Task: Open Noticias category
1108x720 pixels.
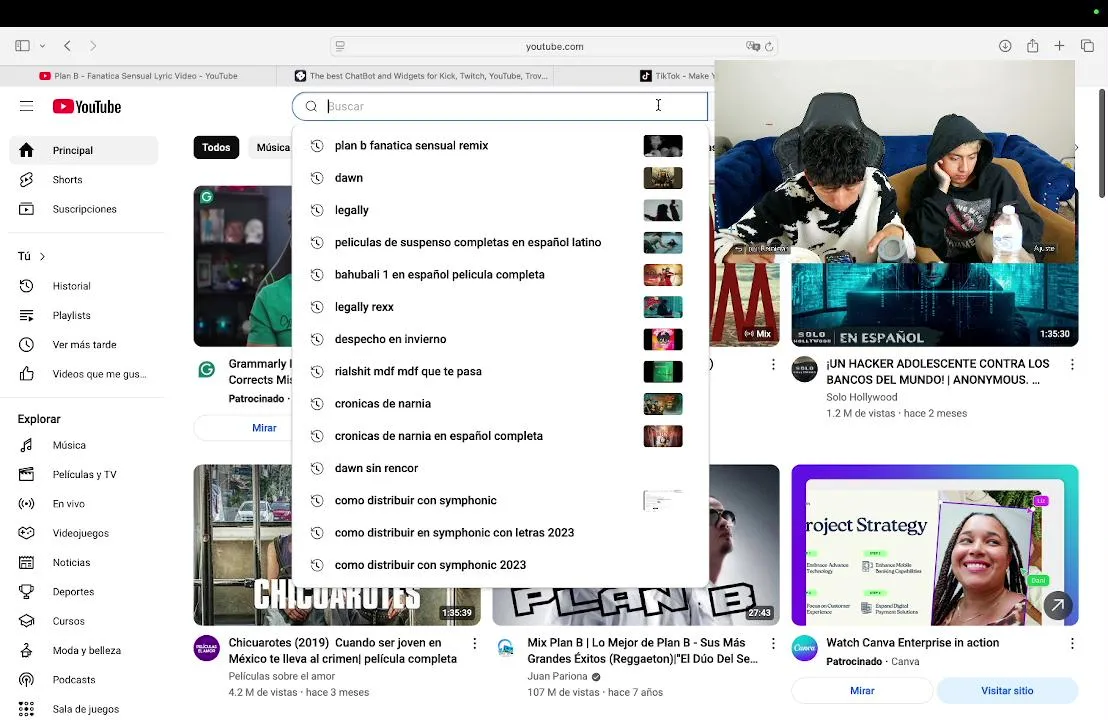Action: (83, 562)
